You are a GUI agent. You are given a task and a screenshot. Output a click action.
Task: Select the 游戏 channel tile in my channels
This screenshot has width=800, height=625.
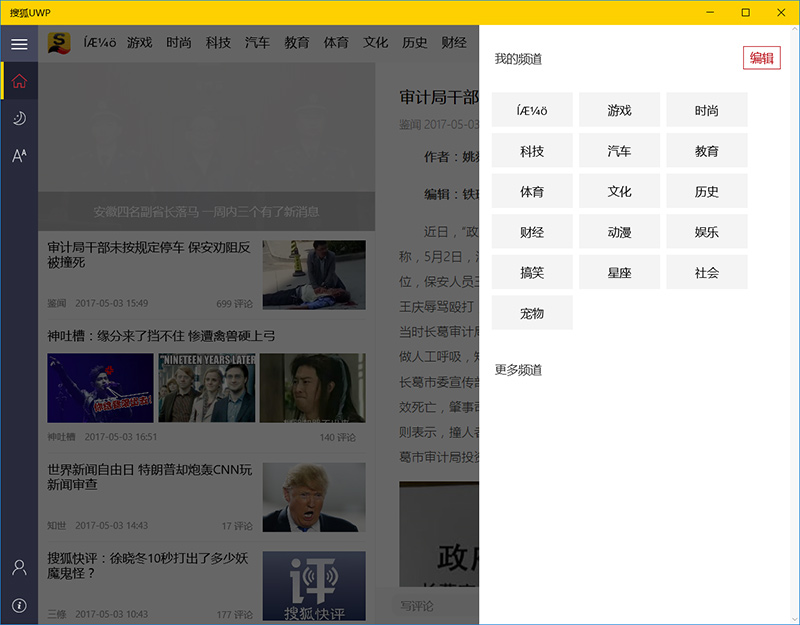click(619, 110)
